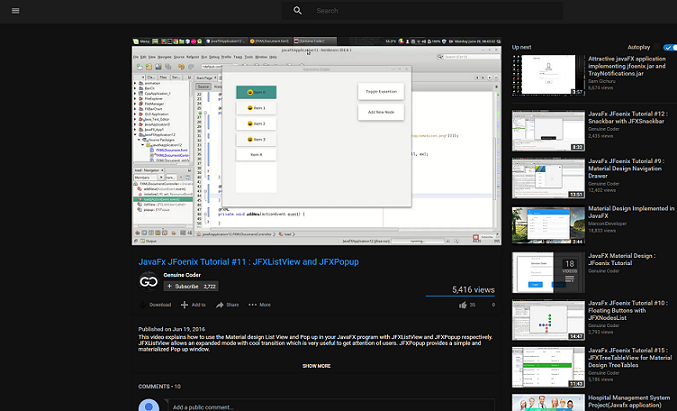The width and height of the screenshot is (677, 411).
Task: Turn off the Autoplay switch
Action: [670, 47]
